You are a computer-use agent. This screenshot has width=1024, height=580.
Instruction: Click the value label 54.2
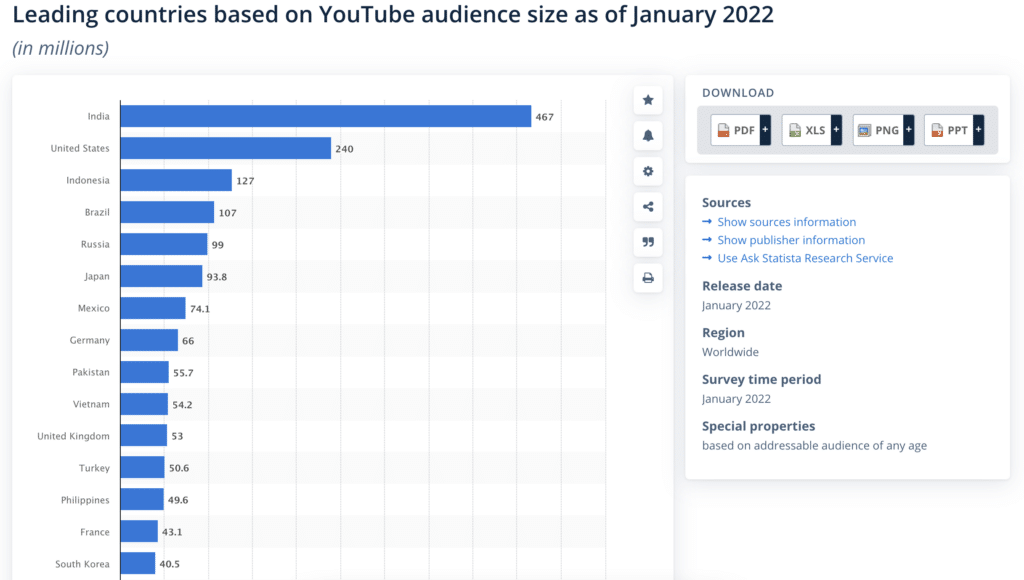182,405
